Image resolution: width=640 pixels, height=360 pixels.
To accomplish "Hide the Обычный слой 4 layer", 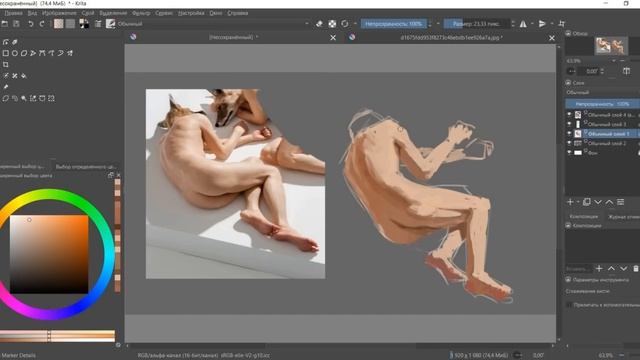I will tap(569, 115).
